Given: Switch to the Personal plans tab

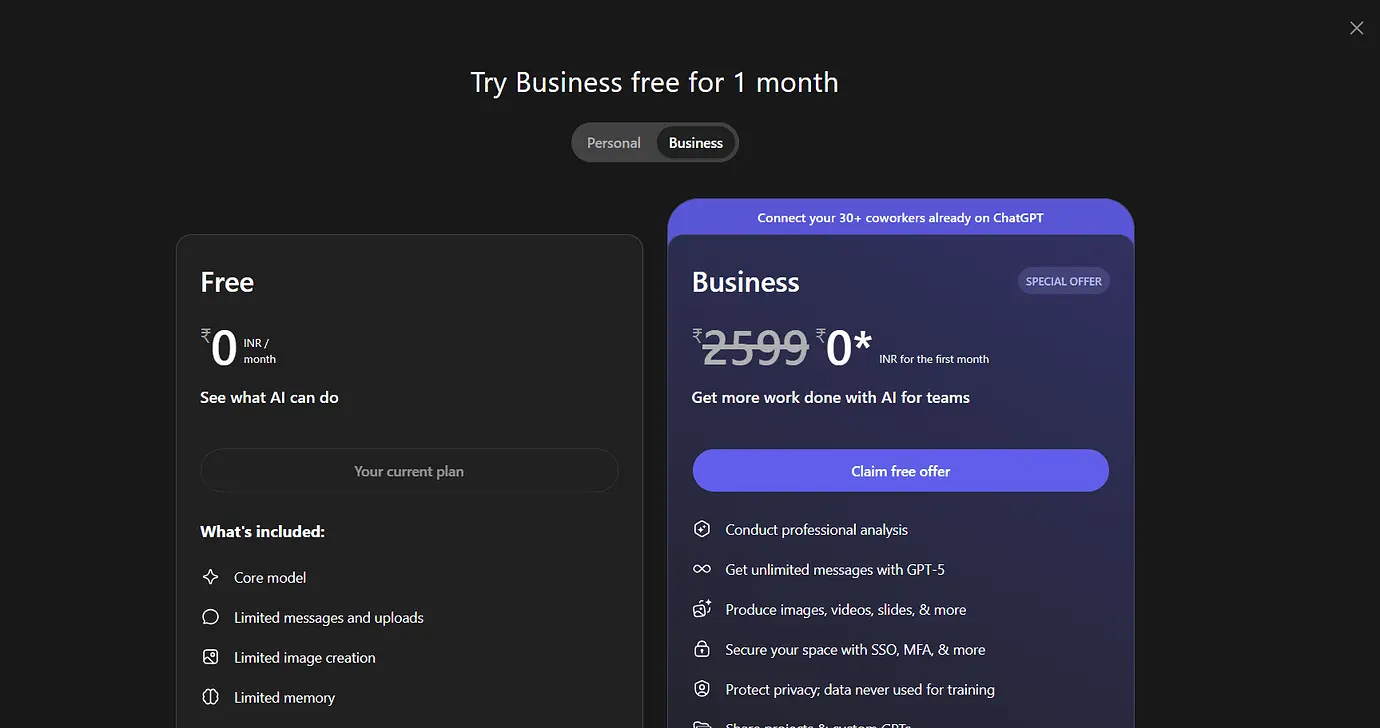Looking at the screenshot, I should (x=614, y=143).
